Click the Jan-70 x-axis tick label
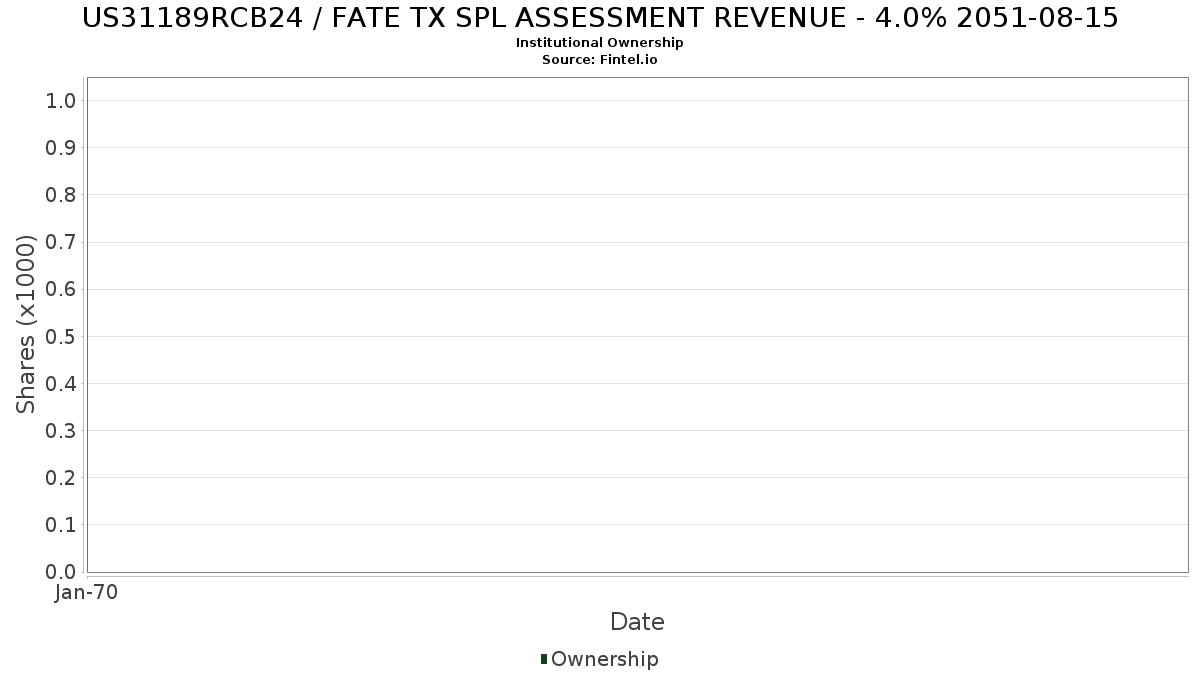The image size is (1200, 675). [87, 593]
